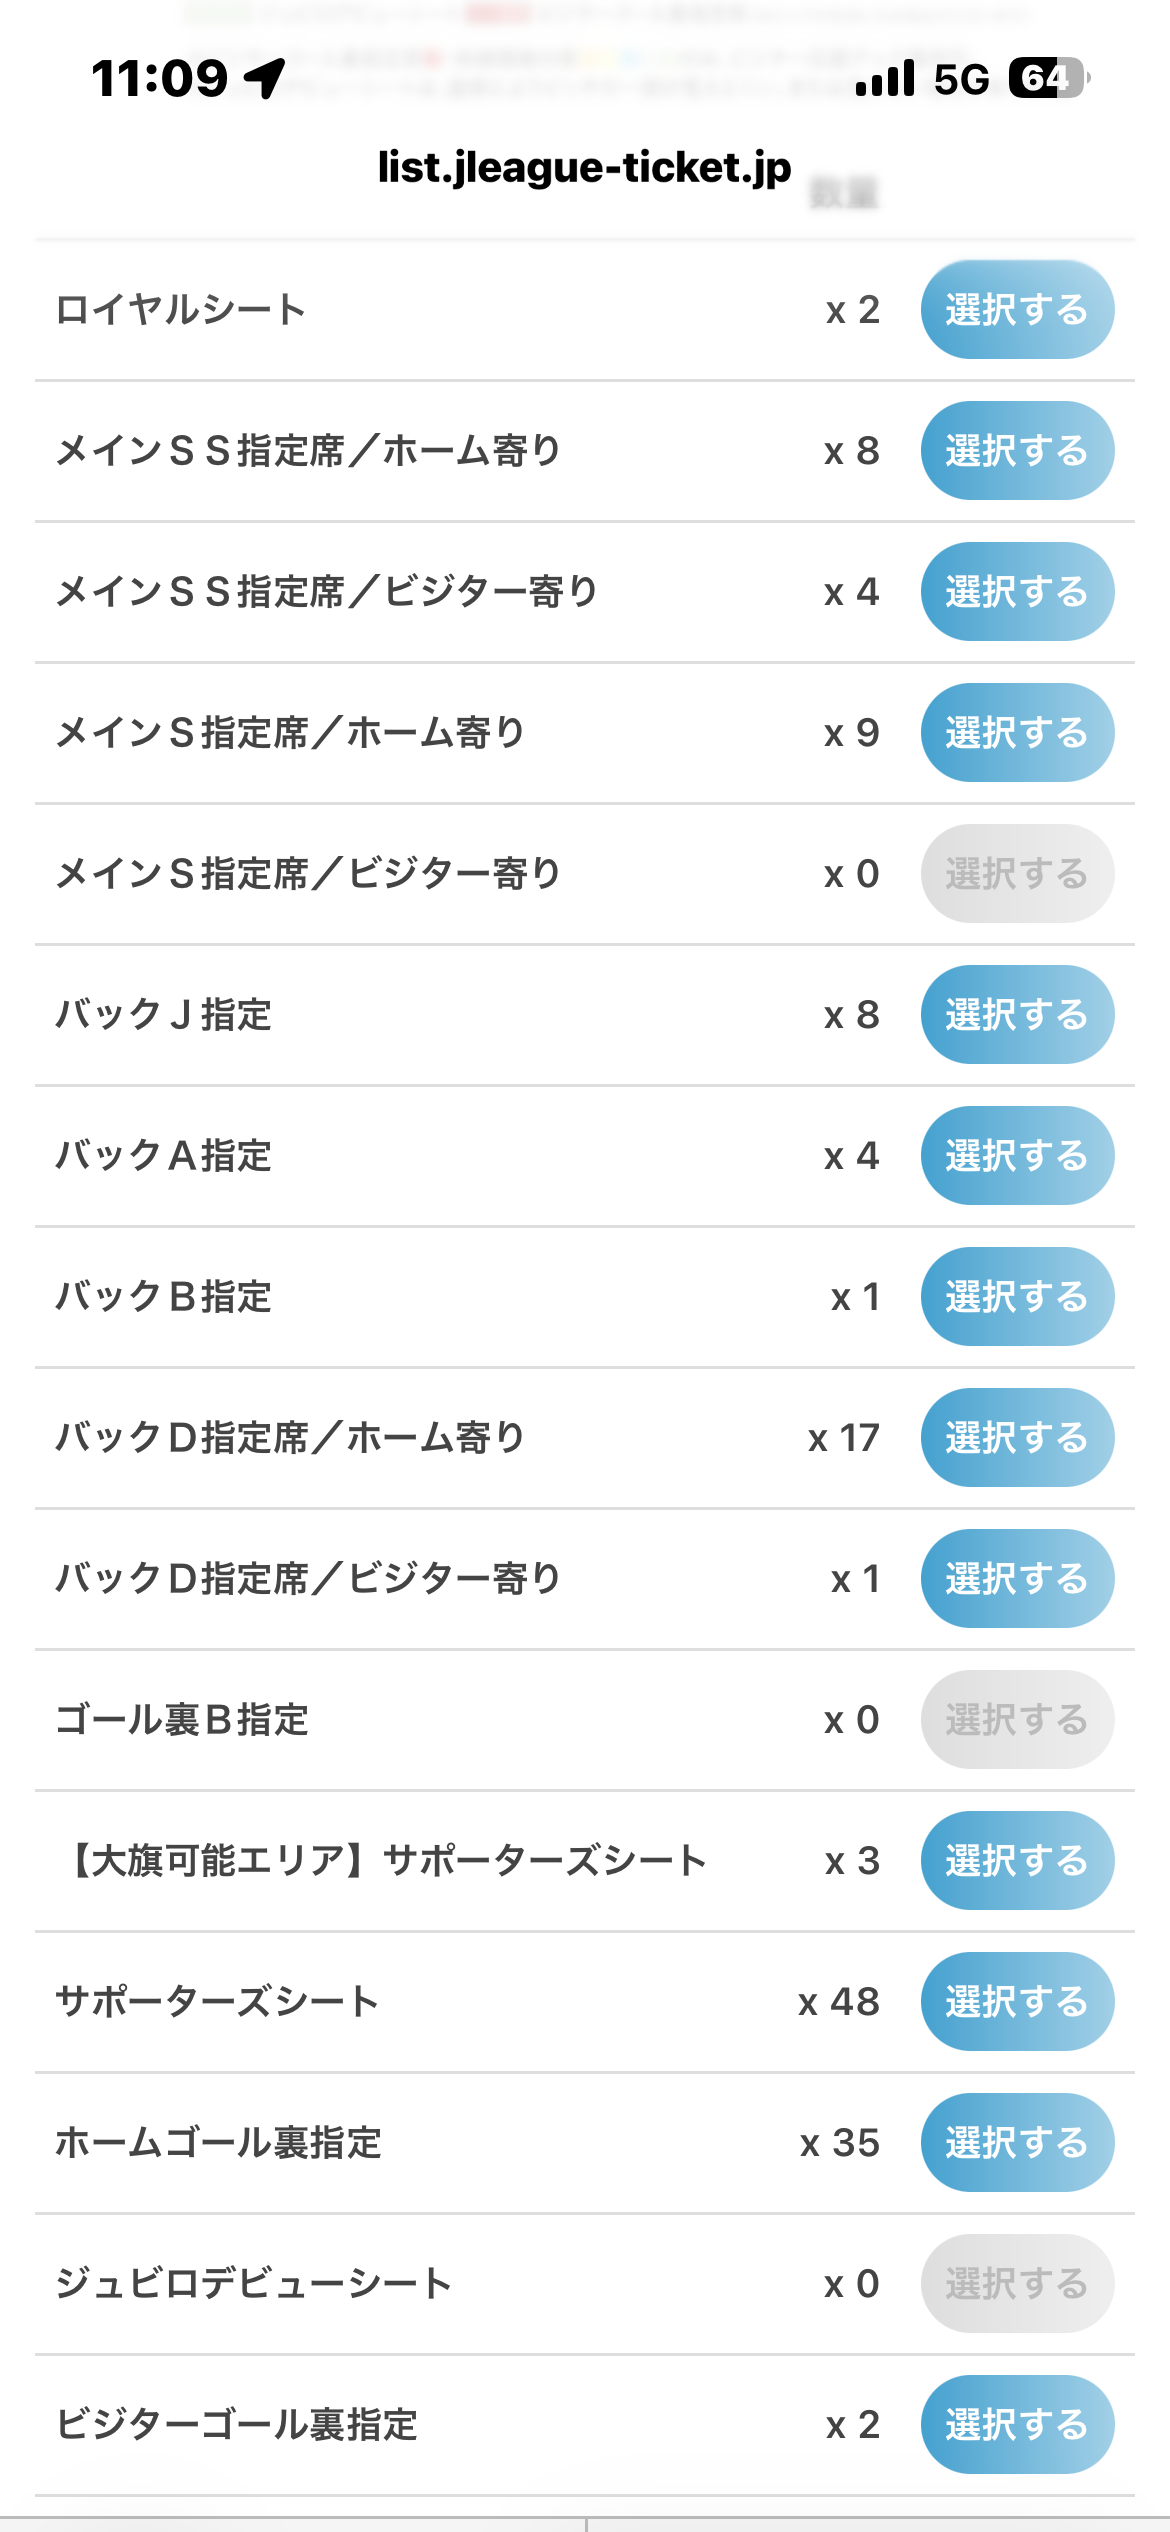Choose ホームゴール裏指定 選択する button
1170x2532 pixels.
pos(1016,2143)
